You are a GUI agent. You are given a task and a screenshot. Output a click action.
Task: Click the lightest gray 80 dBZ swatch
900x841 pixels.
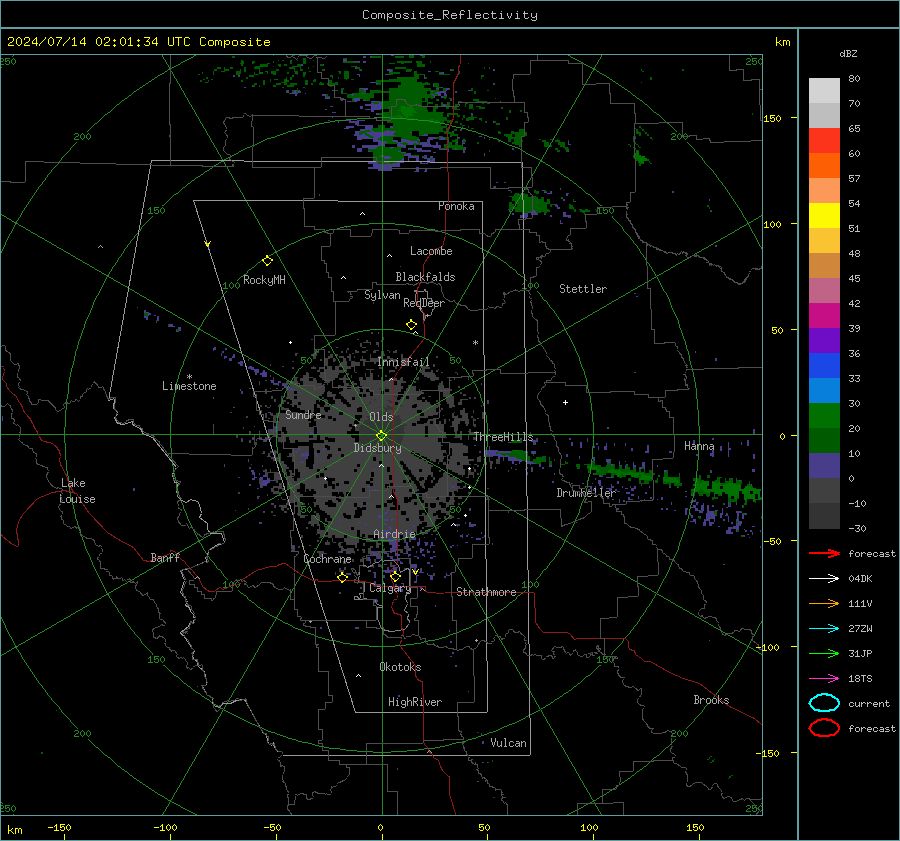[x=824, y=90]
